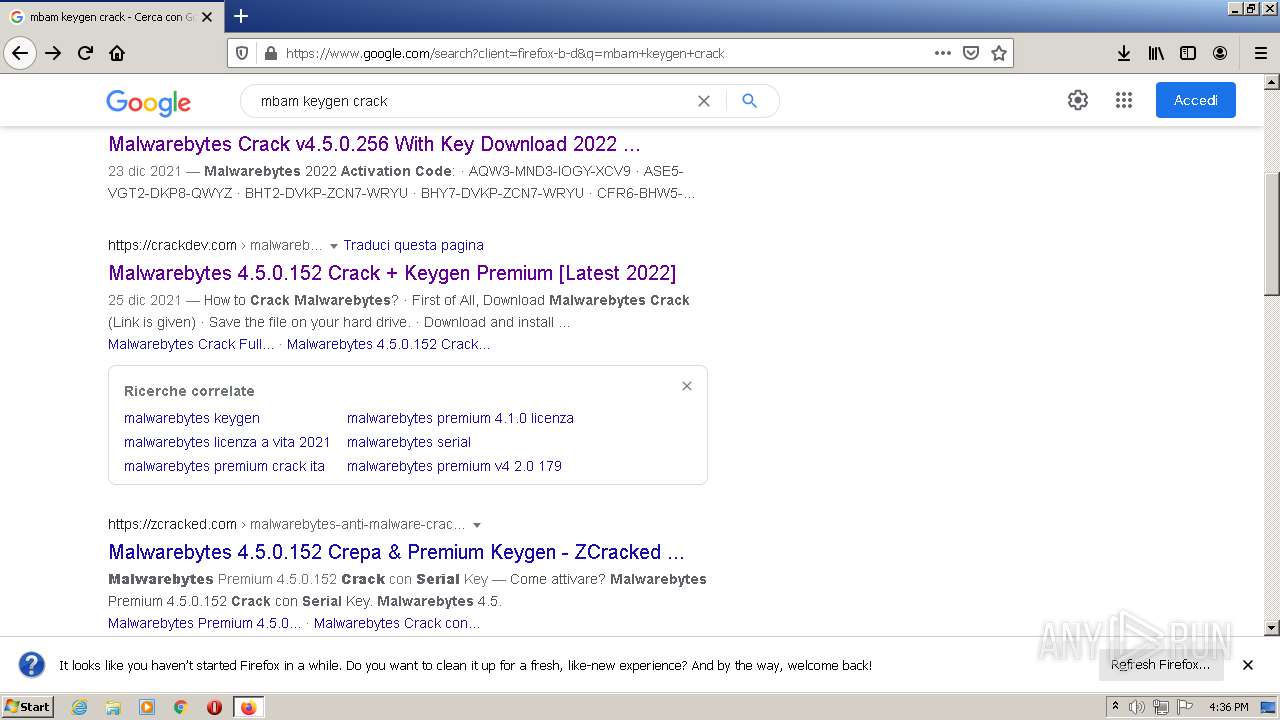Open Firefox downloads panel
The width and height of the screenshot is (1280, 720).
coord(1123,53)
